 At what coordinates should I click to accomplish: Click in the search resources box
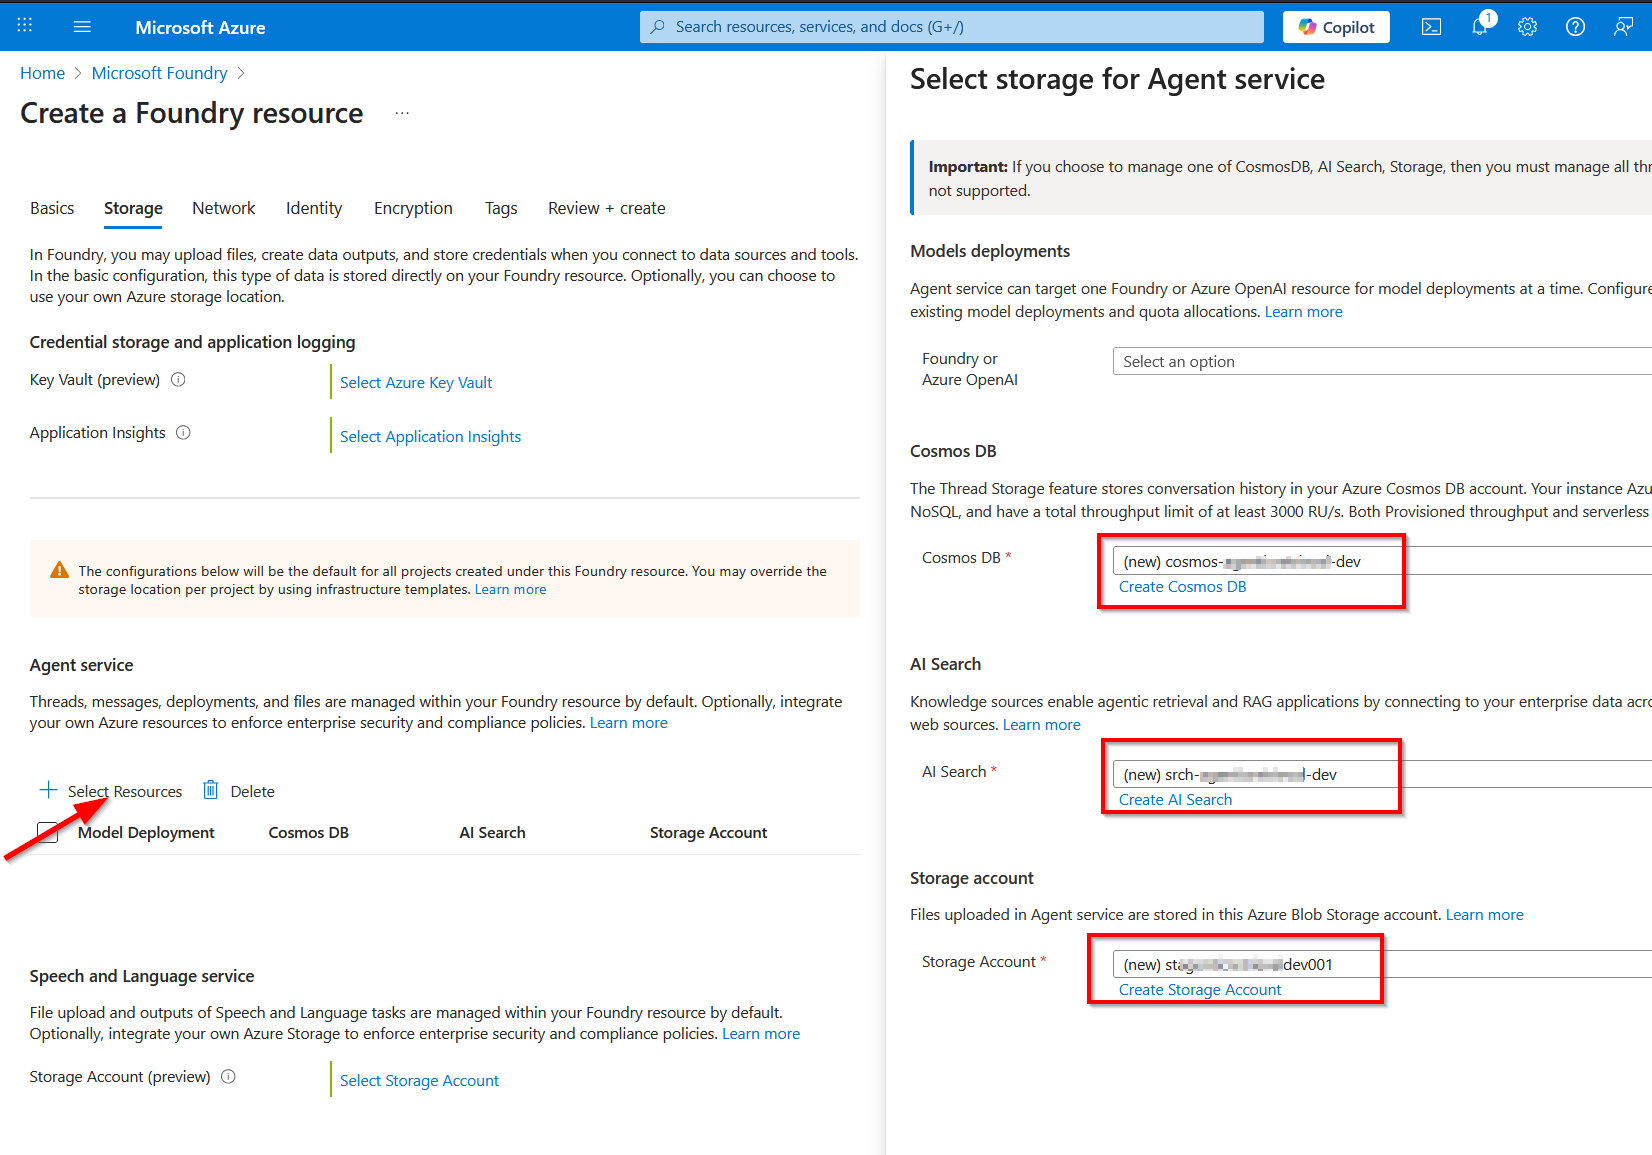click(x=950, y=27)
